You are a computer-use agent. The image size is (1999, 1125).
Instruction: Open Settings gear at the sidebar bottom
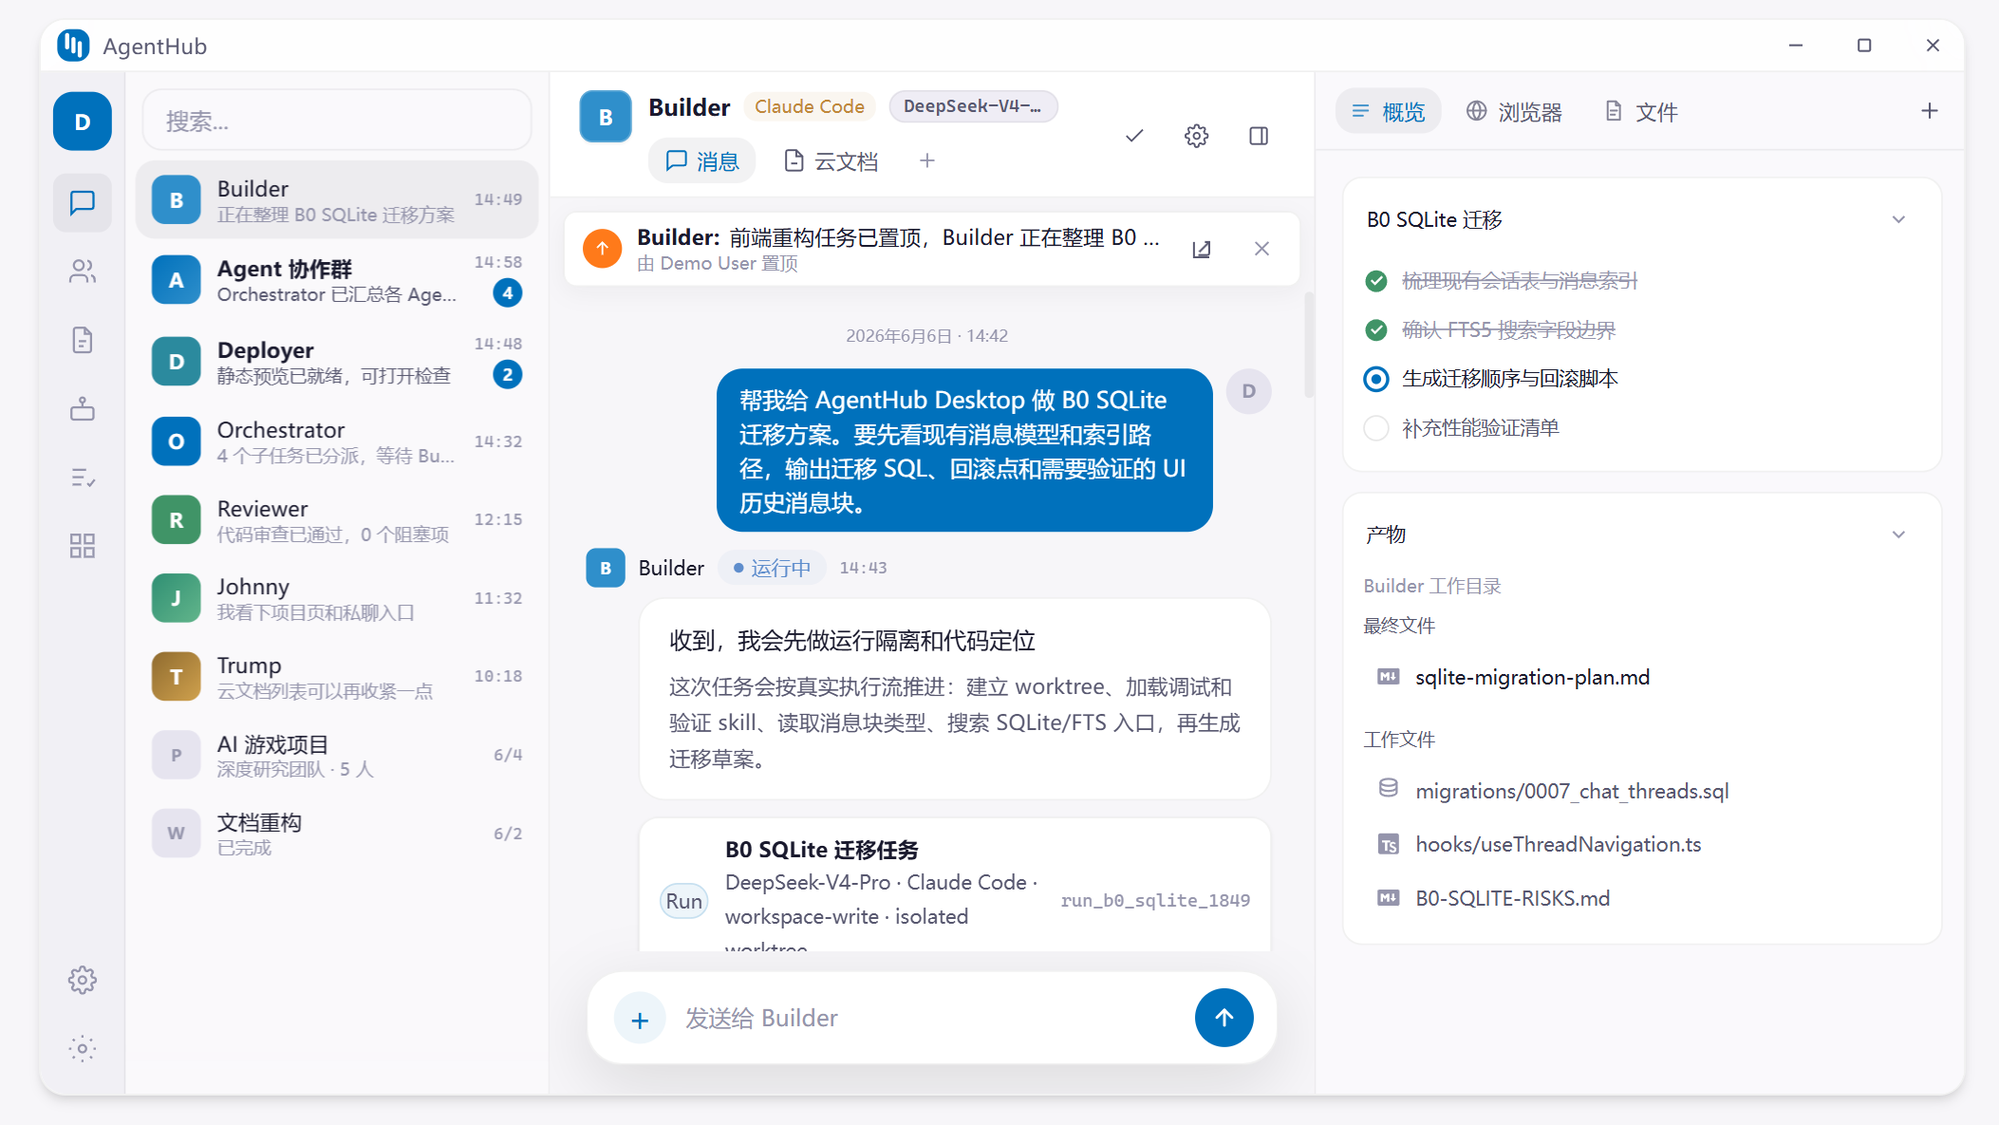(x=82, y=980)
